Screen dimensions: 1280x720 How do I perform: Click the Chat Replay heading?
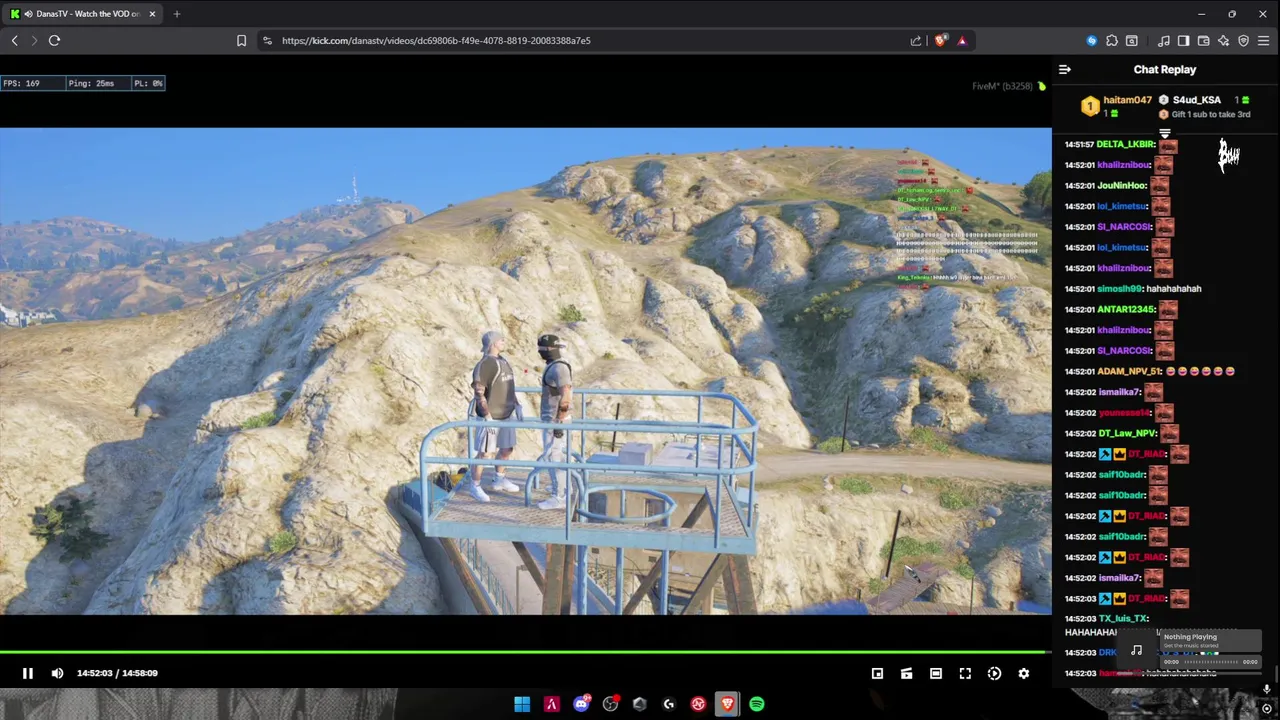[1164, 70]
